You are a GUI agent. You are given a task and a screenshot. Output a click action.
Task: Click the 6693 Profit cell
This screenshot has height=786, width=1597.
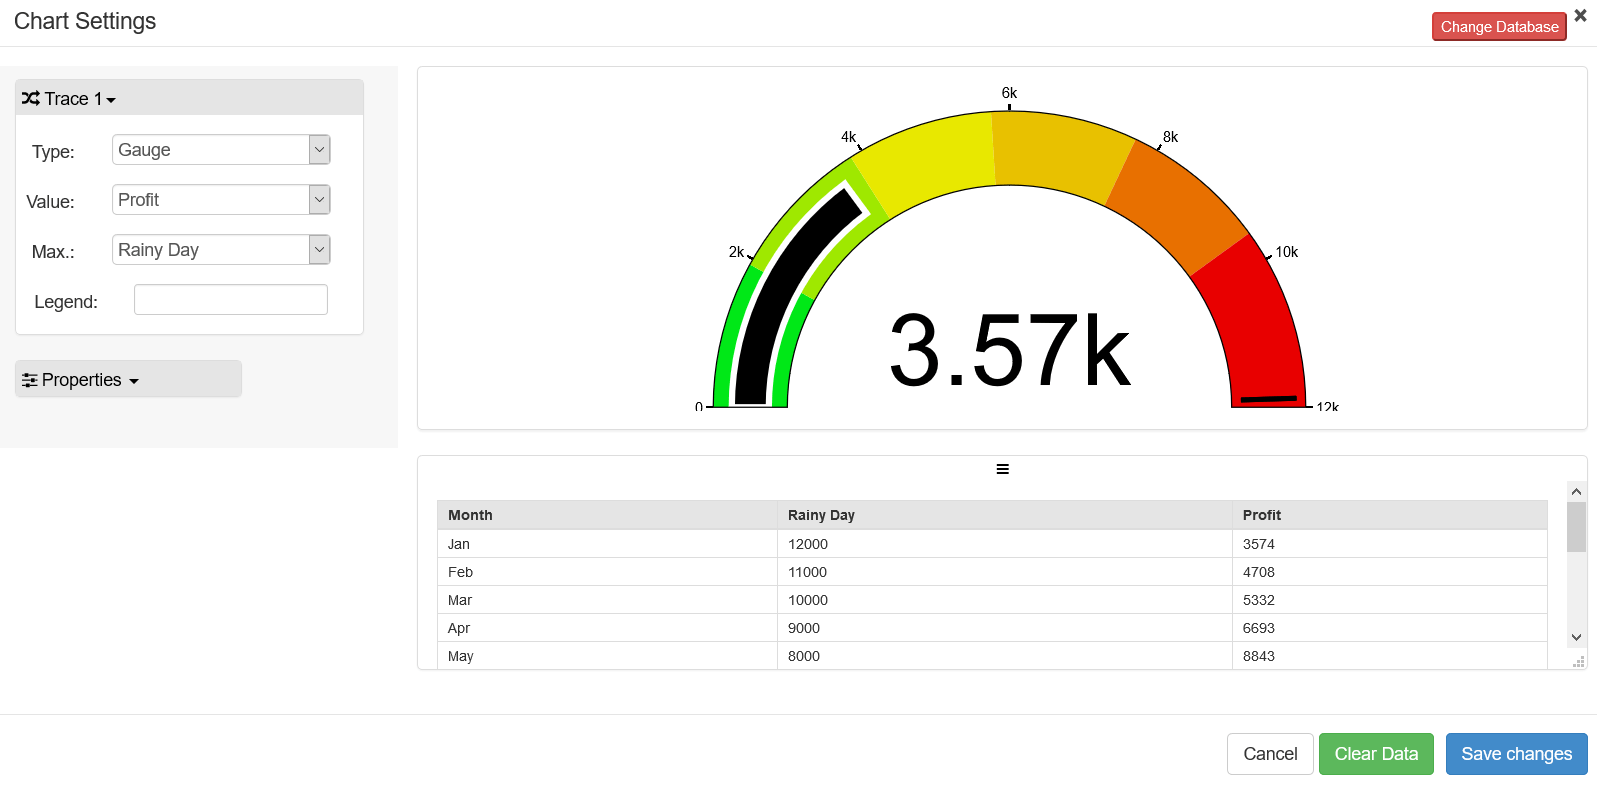point(1390,628)
